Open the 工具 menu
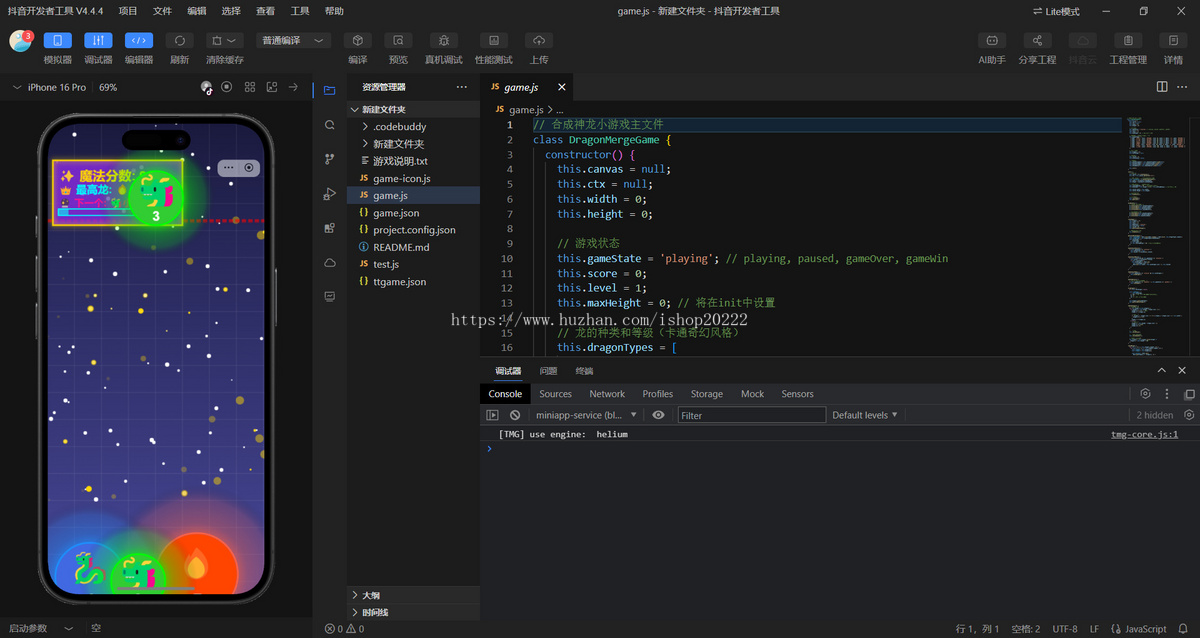 (x=300, y=11)
